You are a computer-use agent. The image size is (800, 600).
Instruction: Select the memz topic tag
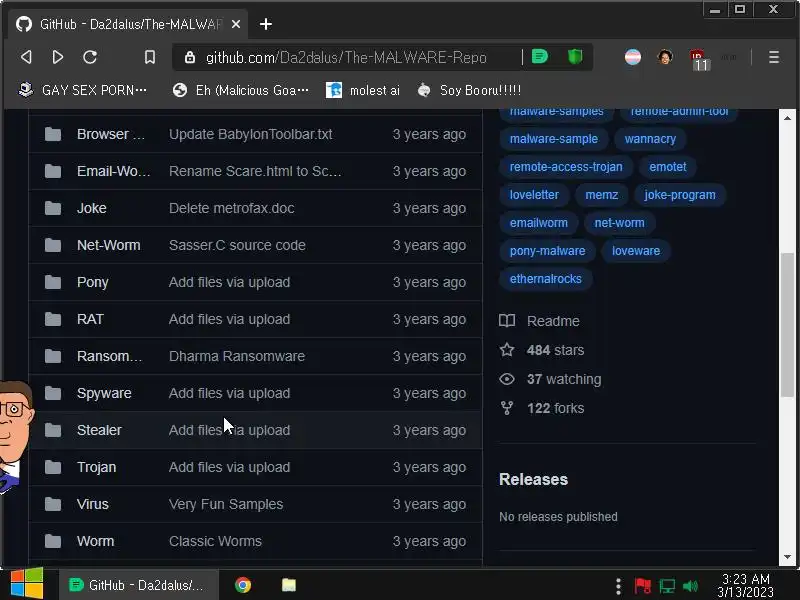(602, 195)
